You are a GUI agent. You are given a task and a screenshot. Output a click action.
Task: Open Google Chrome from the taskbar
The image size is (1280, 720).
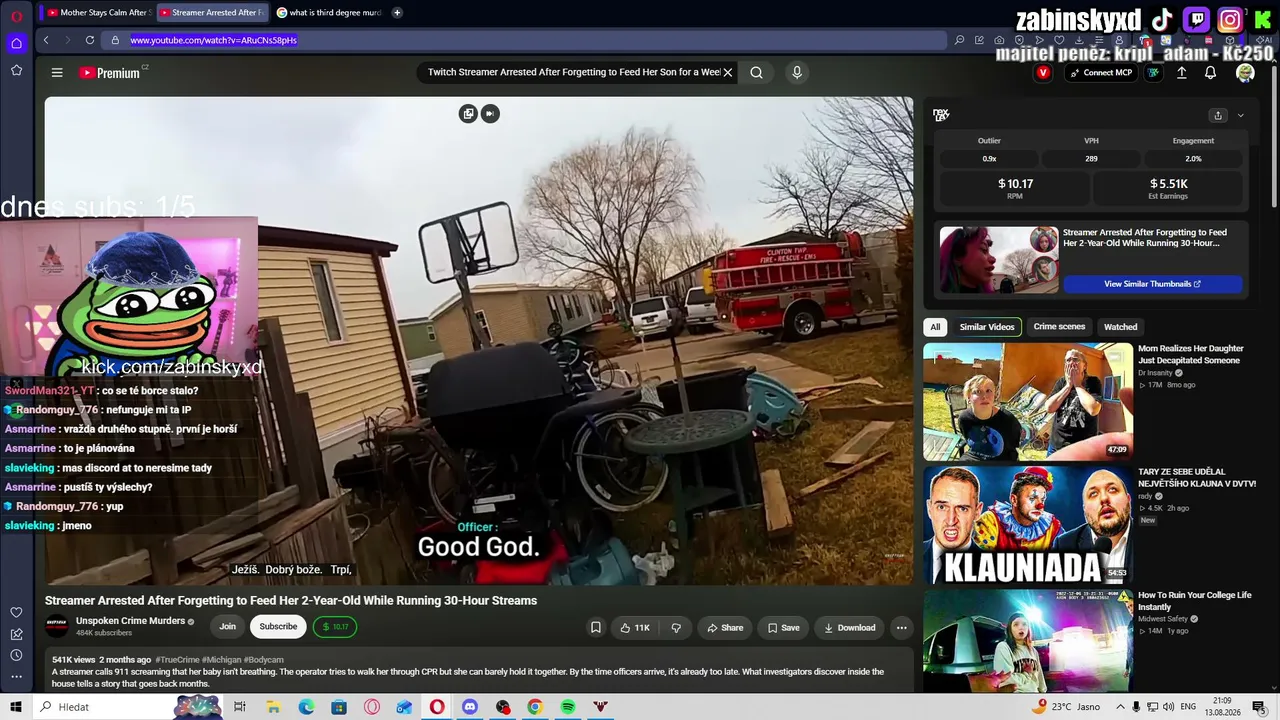coord(535,707)
